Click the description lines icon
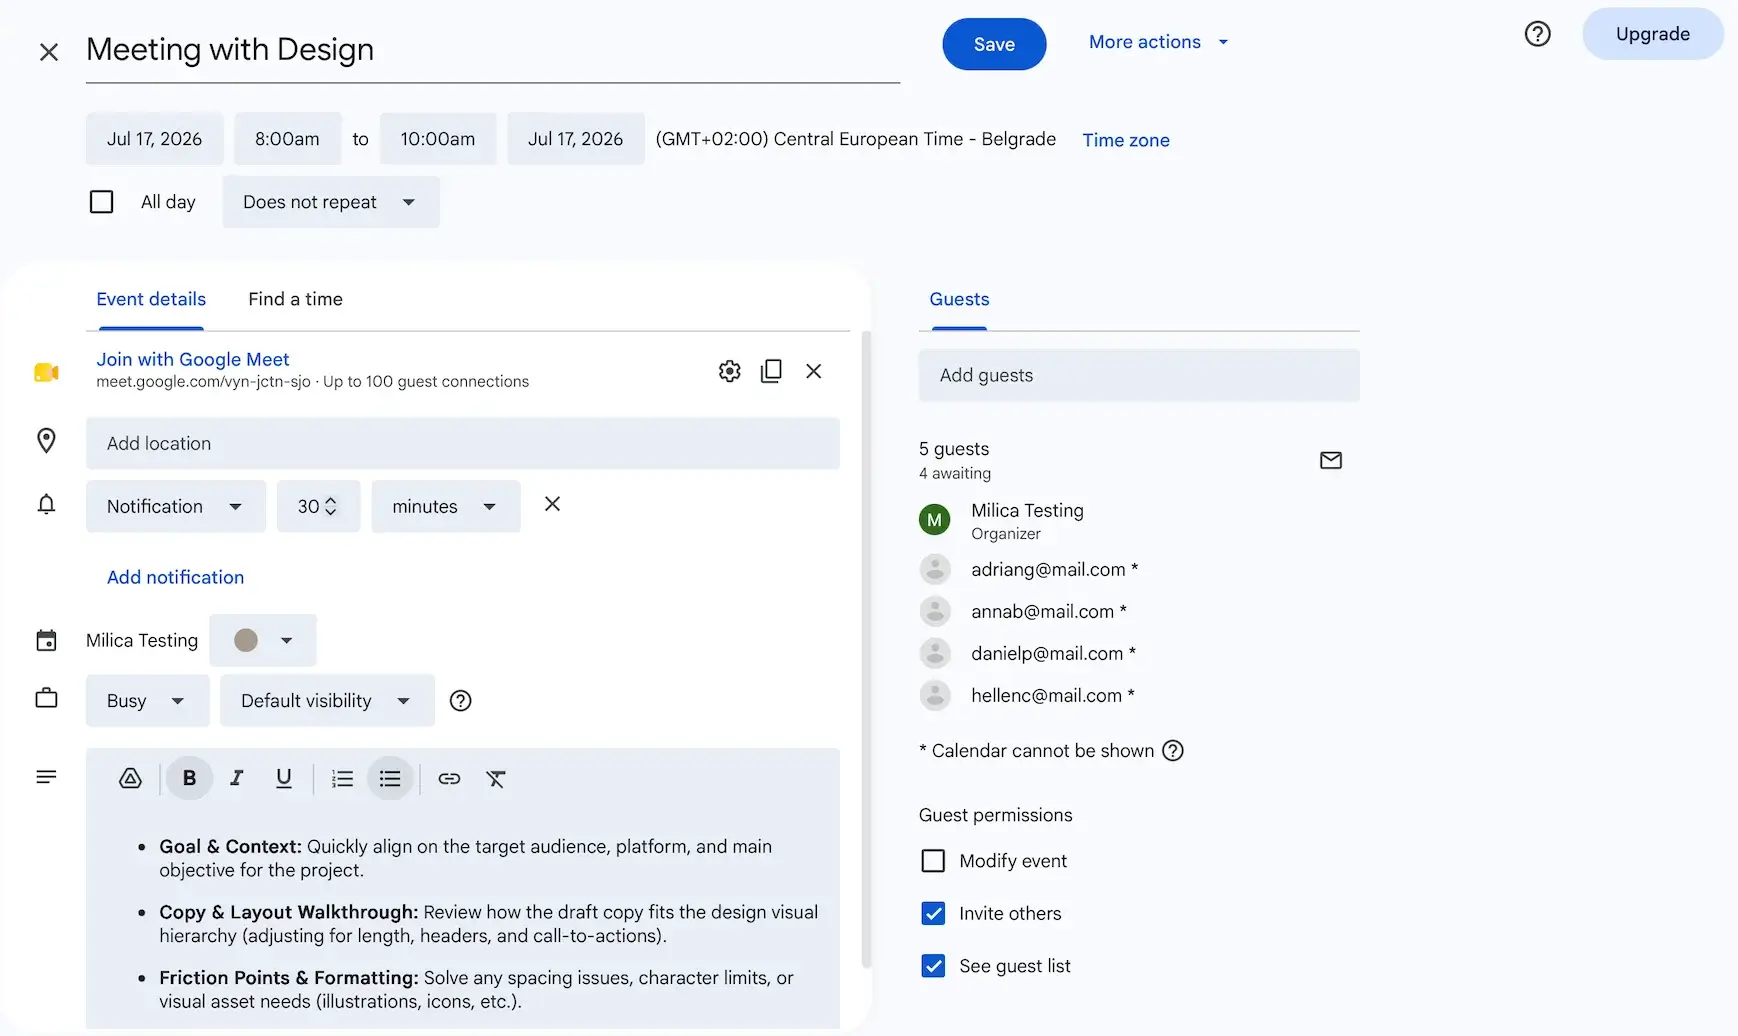1738x1036 pixels. (46, 777)
